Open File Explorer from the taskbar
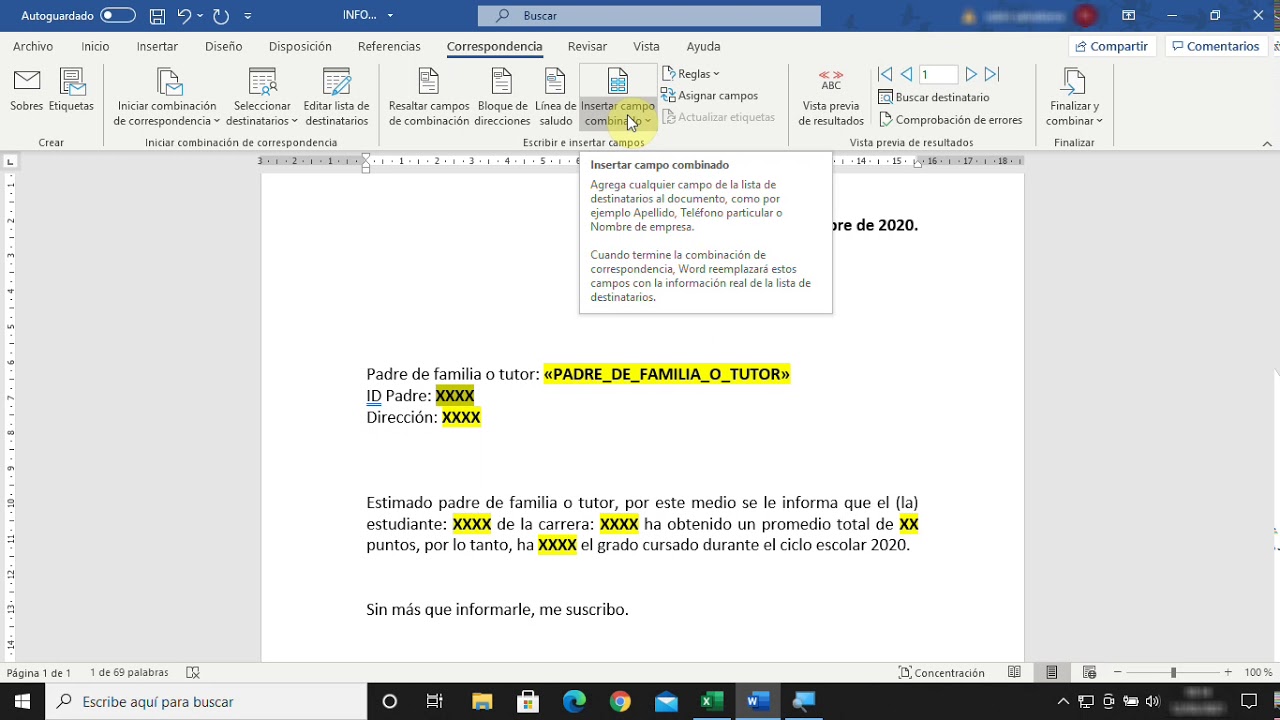 tap(482, 701)
